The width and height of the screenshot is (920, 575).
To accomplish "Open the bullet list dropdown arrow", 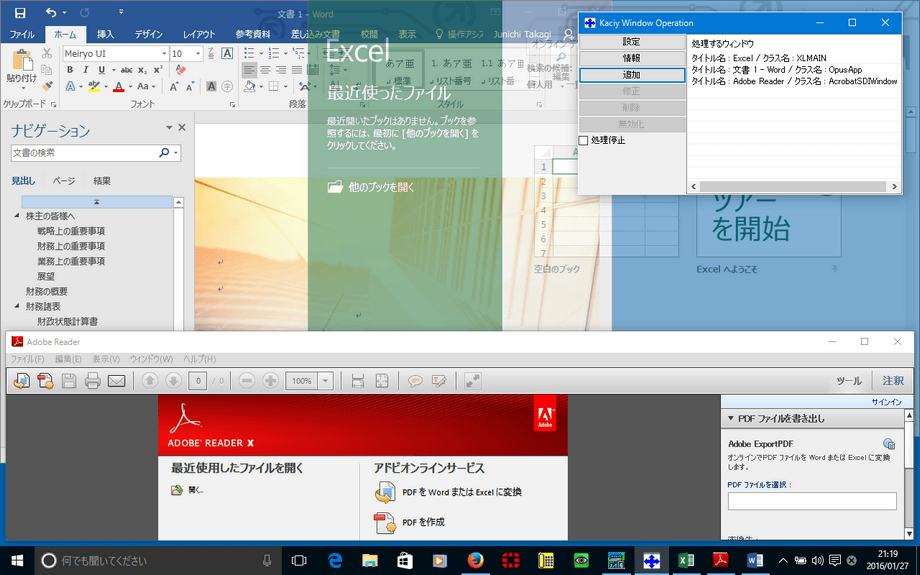I will [261, 53].
